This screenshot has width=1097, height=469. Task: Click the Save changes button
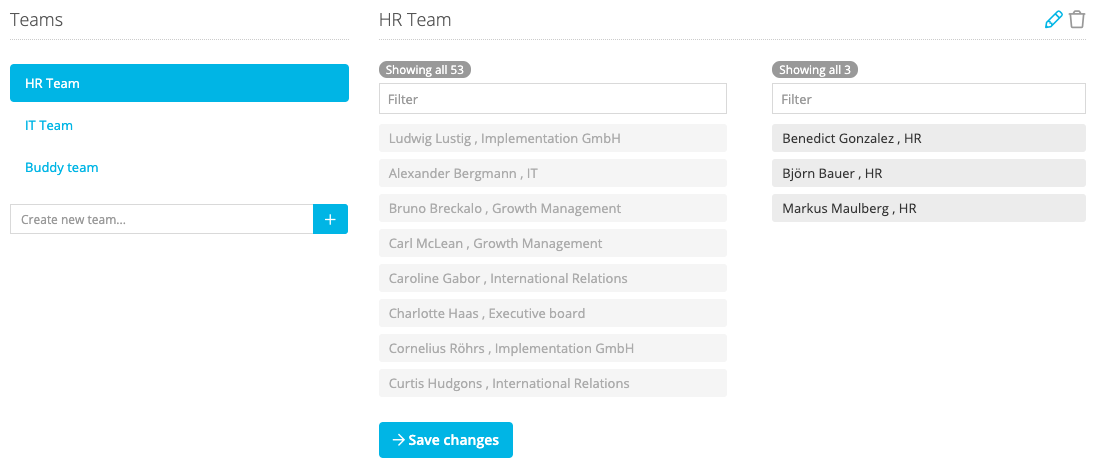[x=446, y=440]
